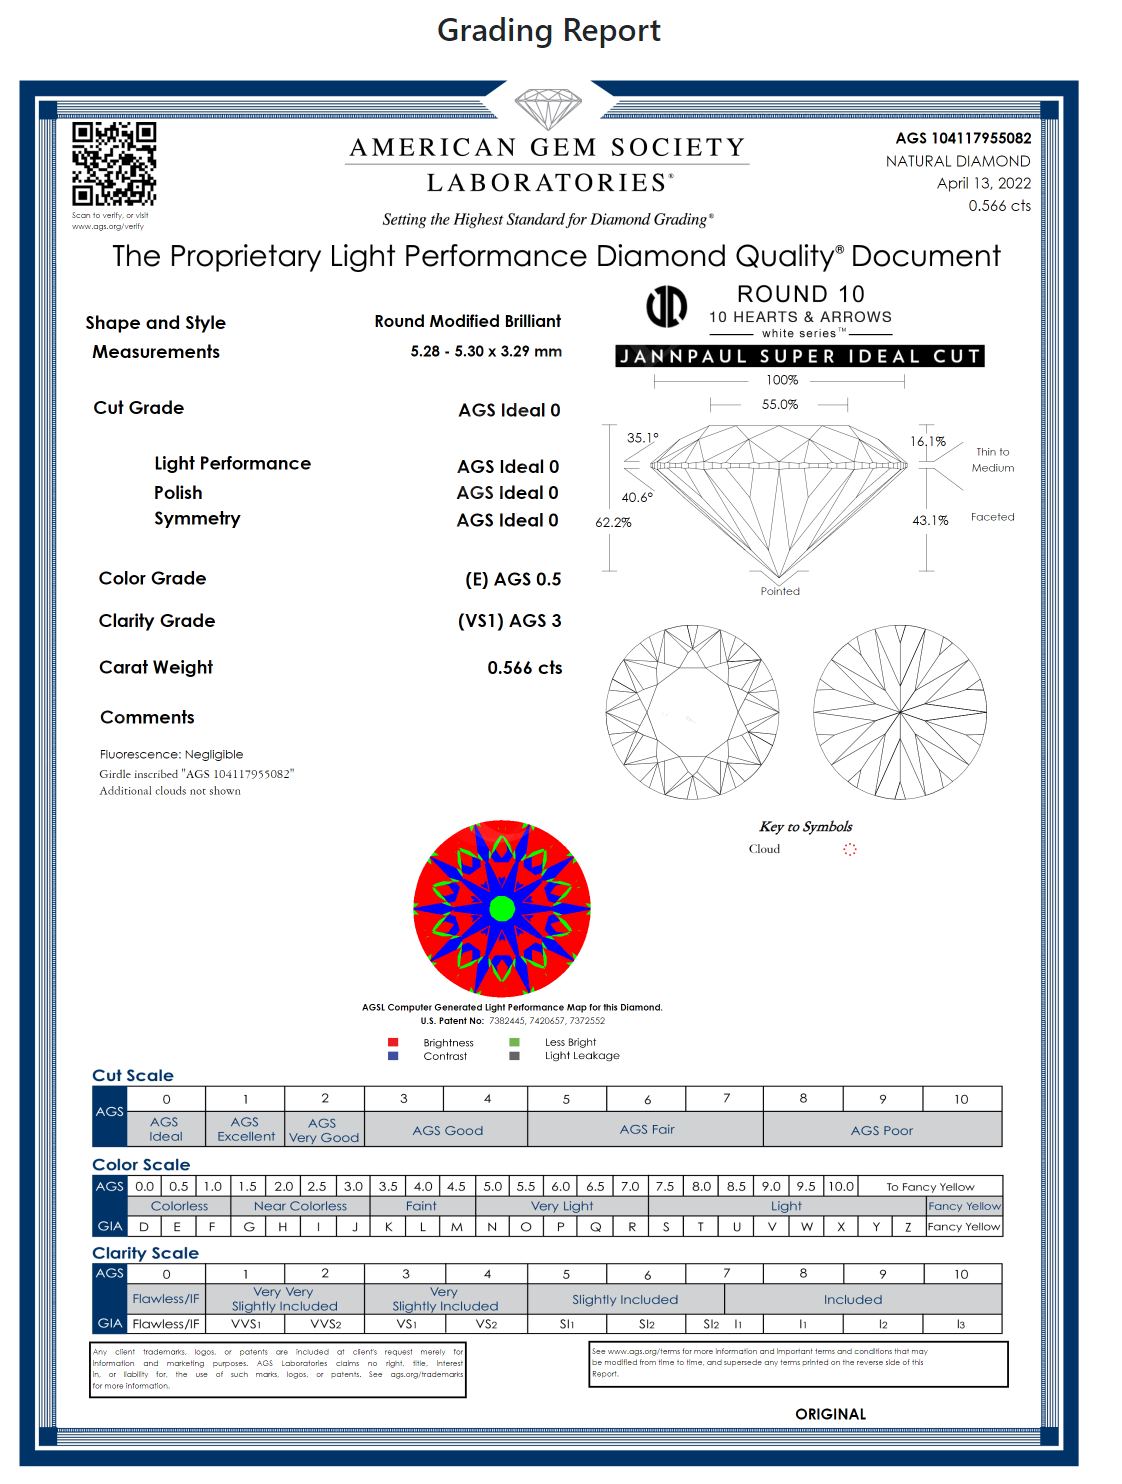The height and width of the screenshot is (1484, 1122).
Task: Click AGS Excellent cell in Cut Scale
Action: point(245,1129)
